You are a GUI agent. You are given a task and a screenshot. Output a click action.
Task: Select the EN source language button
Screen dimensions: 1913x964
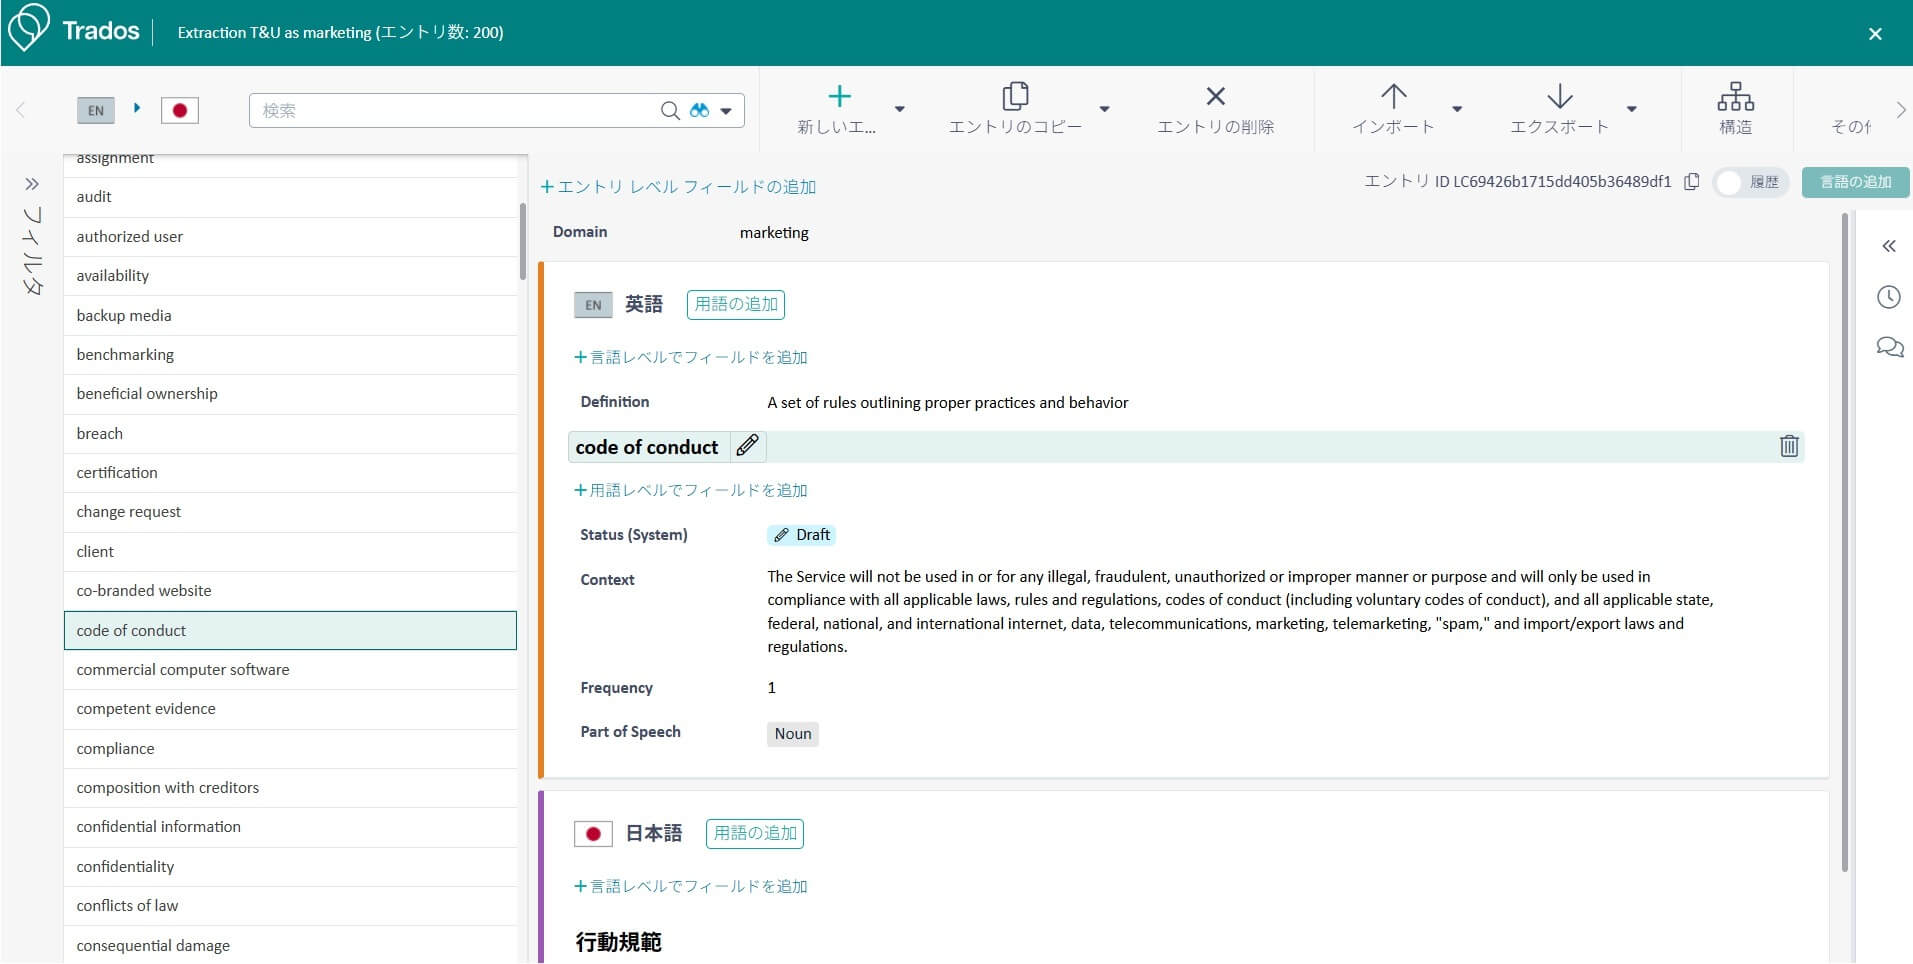click(96, 110)
